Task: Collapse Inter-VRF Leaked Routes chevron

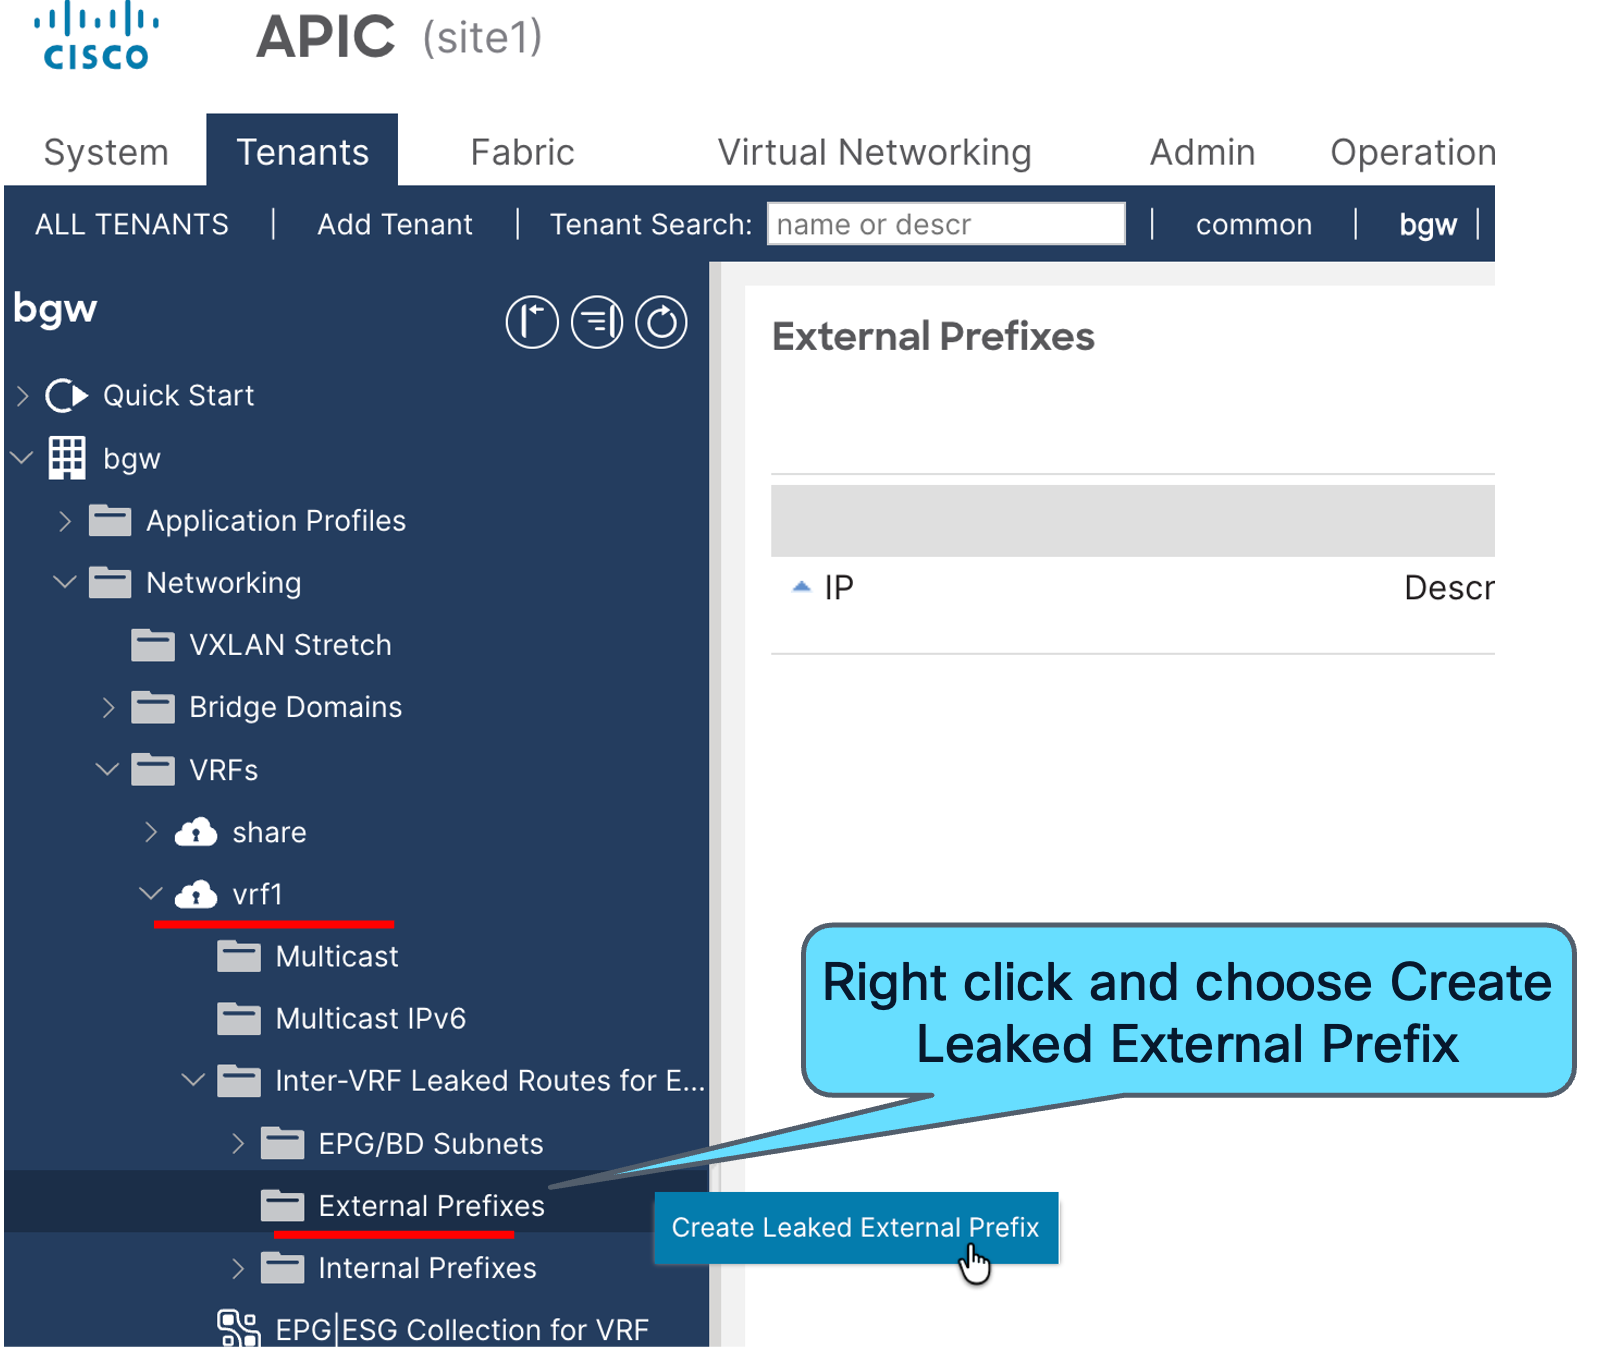Action: click(193, 1080)
